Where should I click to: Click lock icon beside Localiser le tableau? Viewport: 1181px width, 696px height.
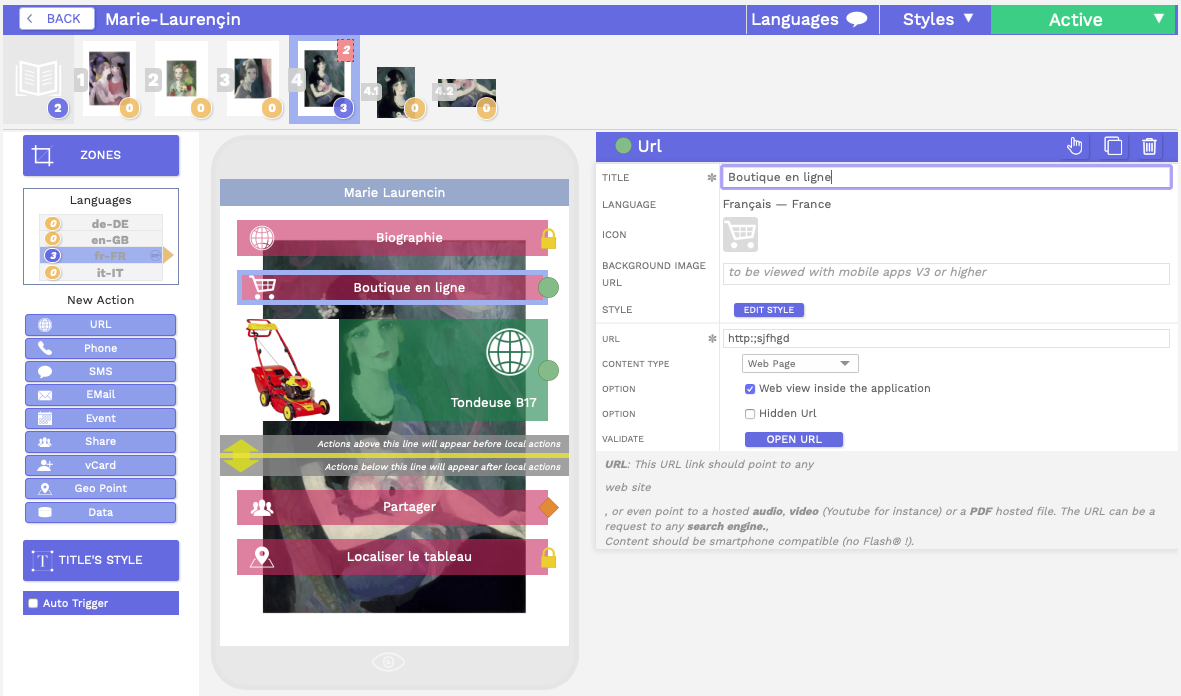point(548,558)
